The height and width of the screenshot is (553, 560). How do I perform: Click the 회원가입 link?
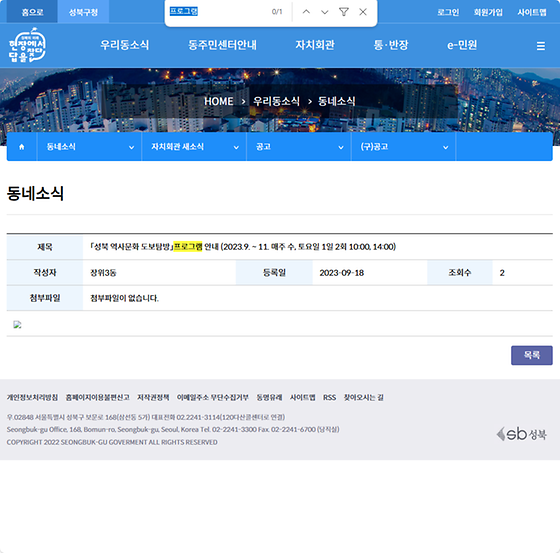click(488, 12)
